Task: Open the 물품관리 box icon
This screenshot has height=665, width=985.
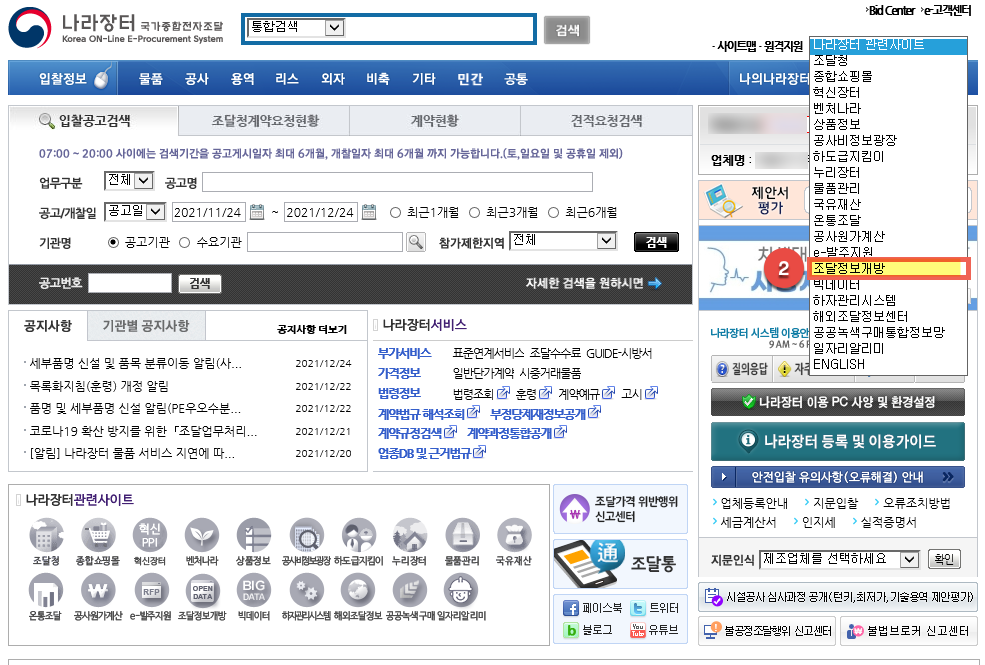Action: [x=462, y=535]
